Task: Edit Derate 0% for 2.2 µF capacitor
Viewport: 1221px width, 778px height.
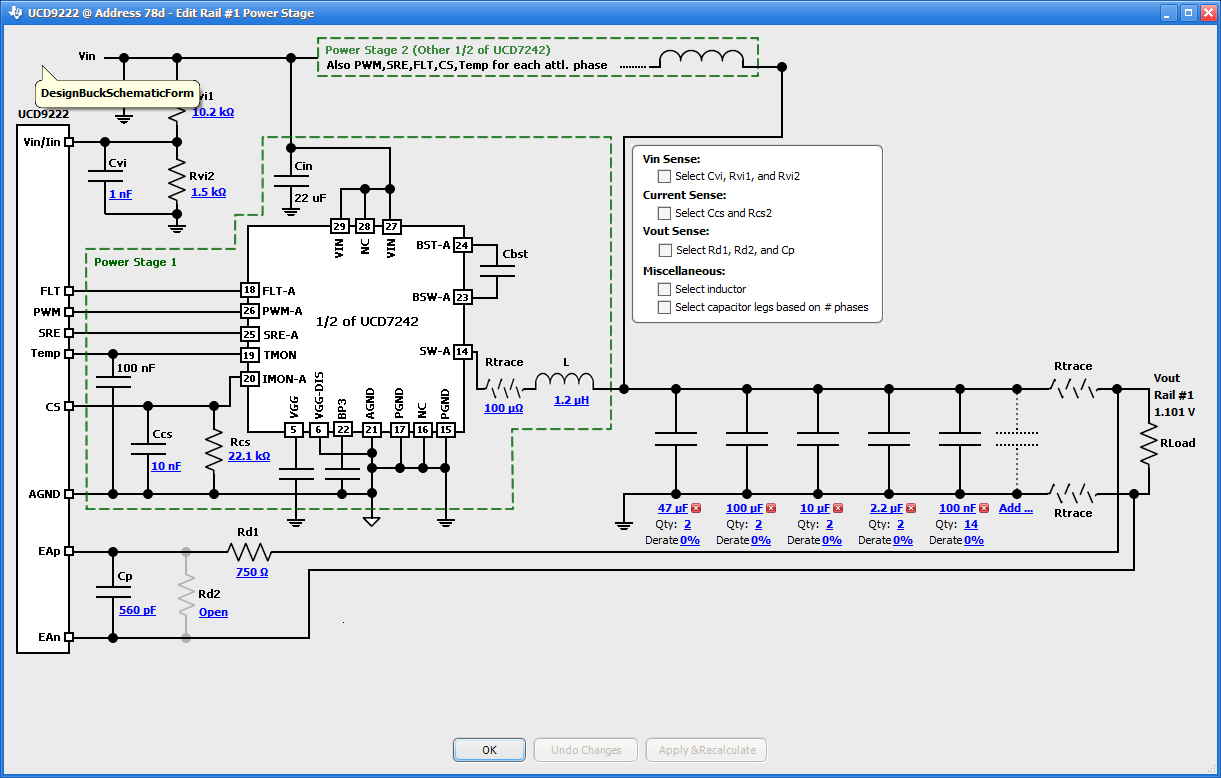Action: (x=903, y=540)
